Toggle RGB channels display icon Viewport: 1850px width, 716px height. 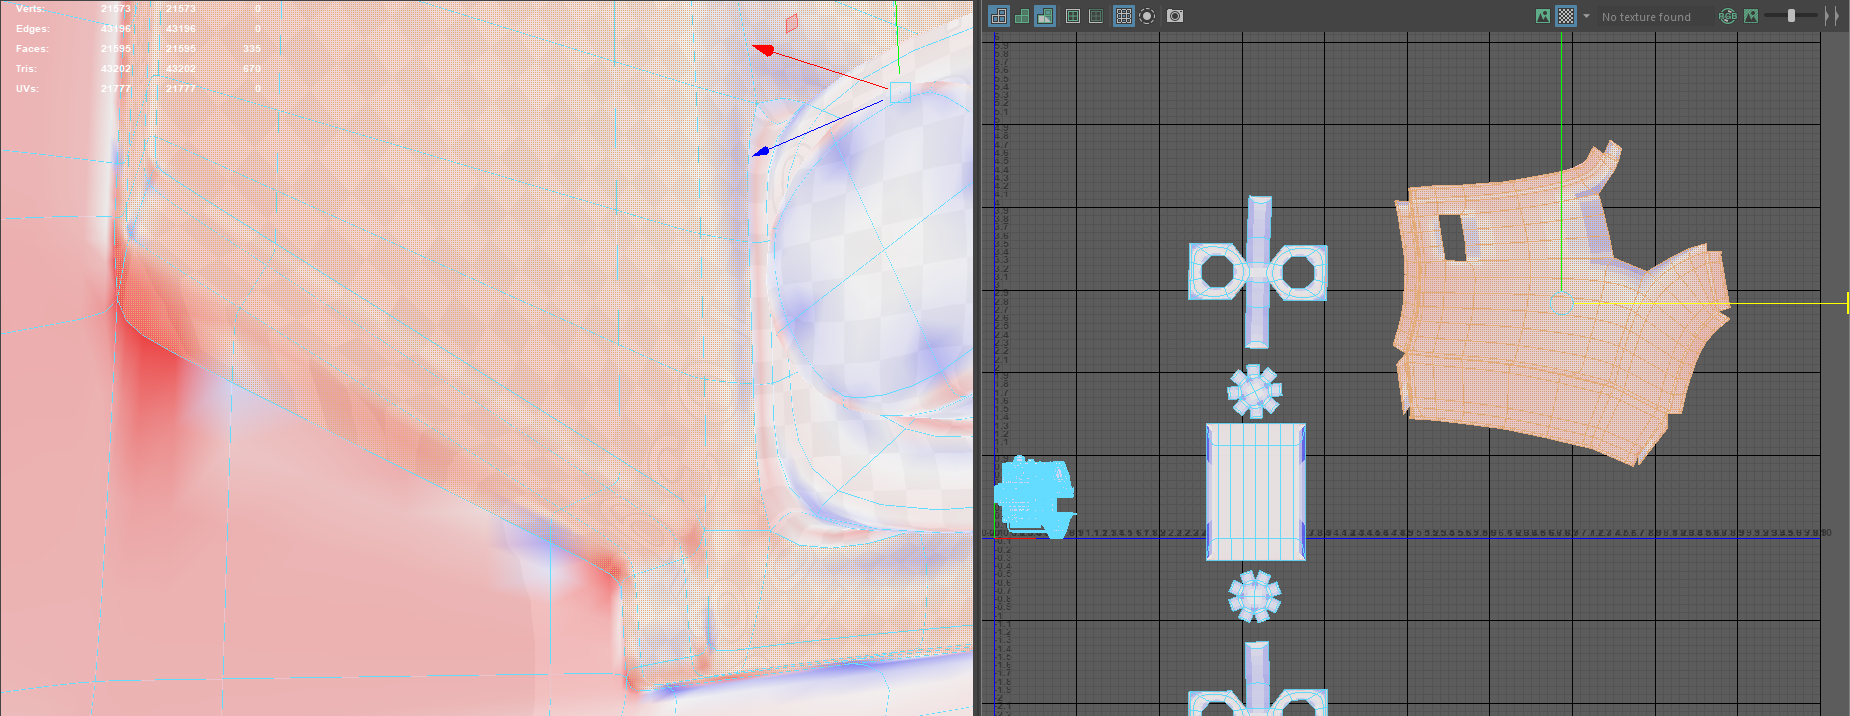(1727, 16)
